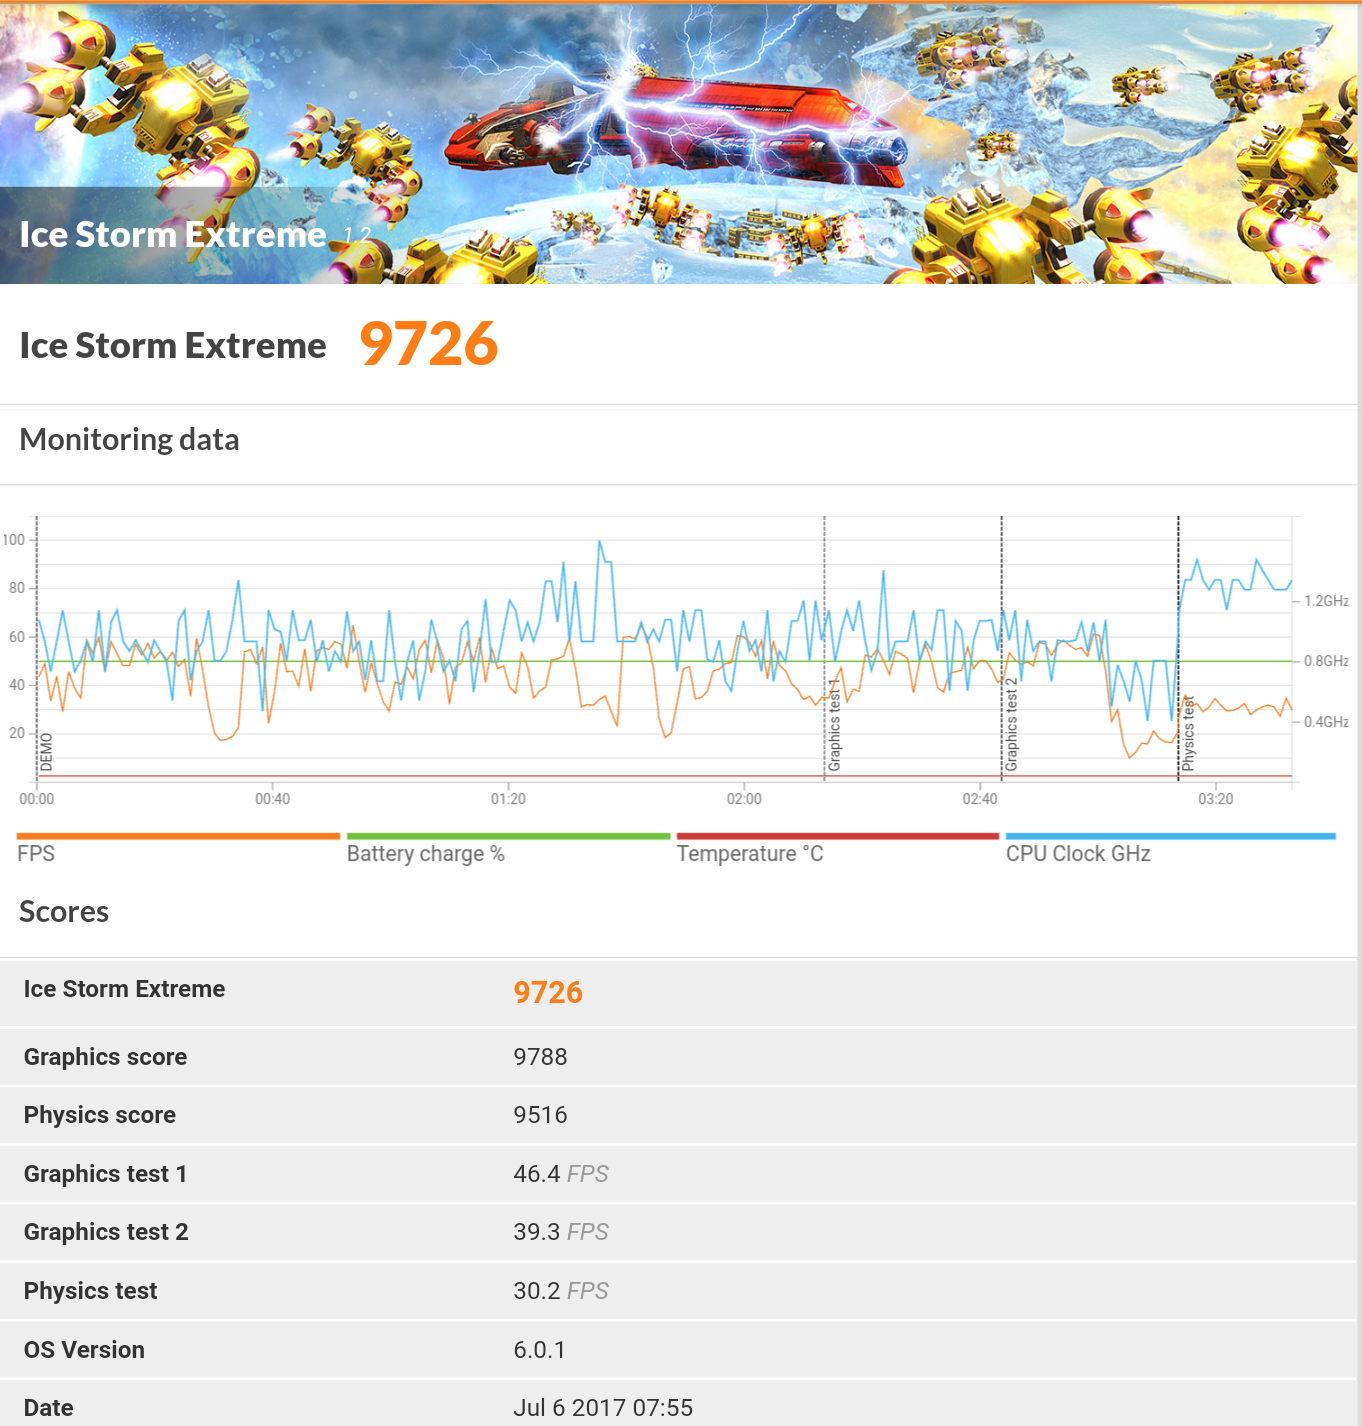Click the 1.2GHz axis label

[x=1326, y=601]
